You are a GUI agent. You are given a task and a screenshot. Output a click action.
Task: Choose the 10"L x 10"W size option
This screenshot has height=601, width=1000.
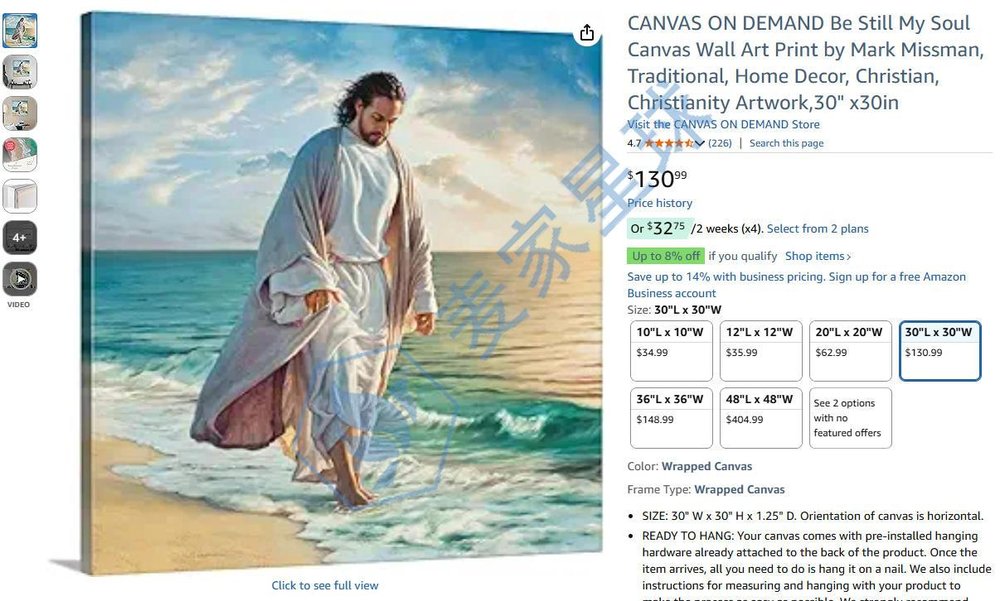(671, 351)
